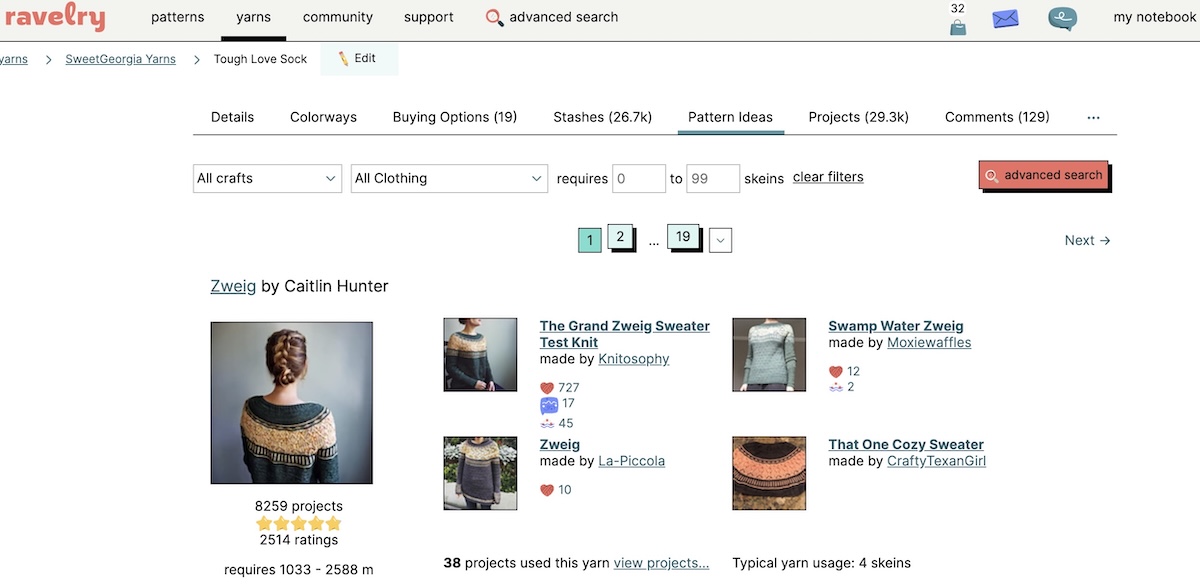Click the clear filters link
1200x585 pixels.
[828, 177]
